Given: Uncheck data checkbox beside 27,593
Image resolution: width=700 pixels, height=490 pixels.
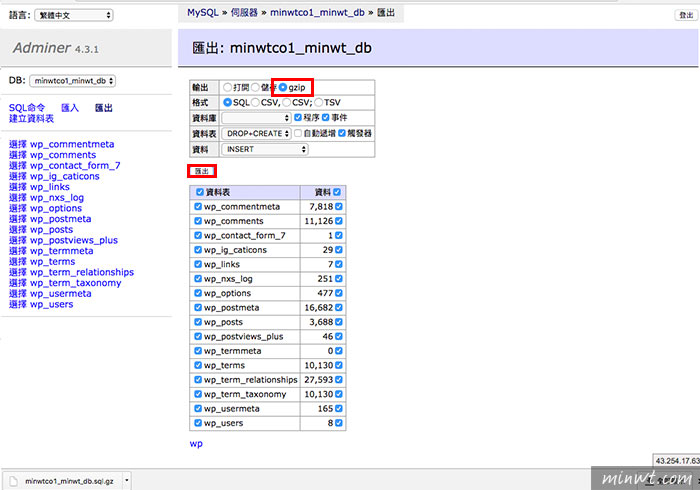Looking at the screenshot, I should click(x=339, y=380).
